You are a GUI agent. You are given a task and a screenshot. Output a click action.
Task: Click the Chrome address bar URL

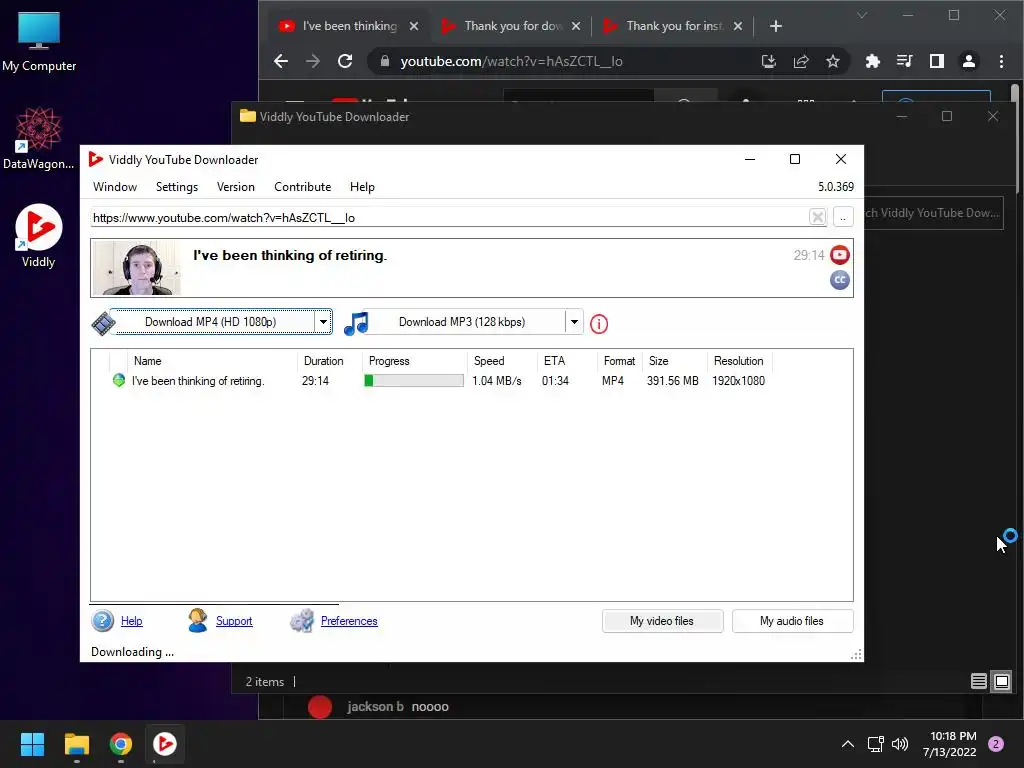tap(511, 61)
